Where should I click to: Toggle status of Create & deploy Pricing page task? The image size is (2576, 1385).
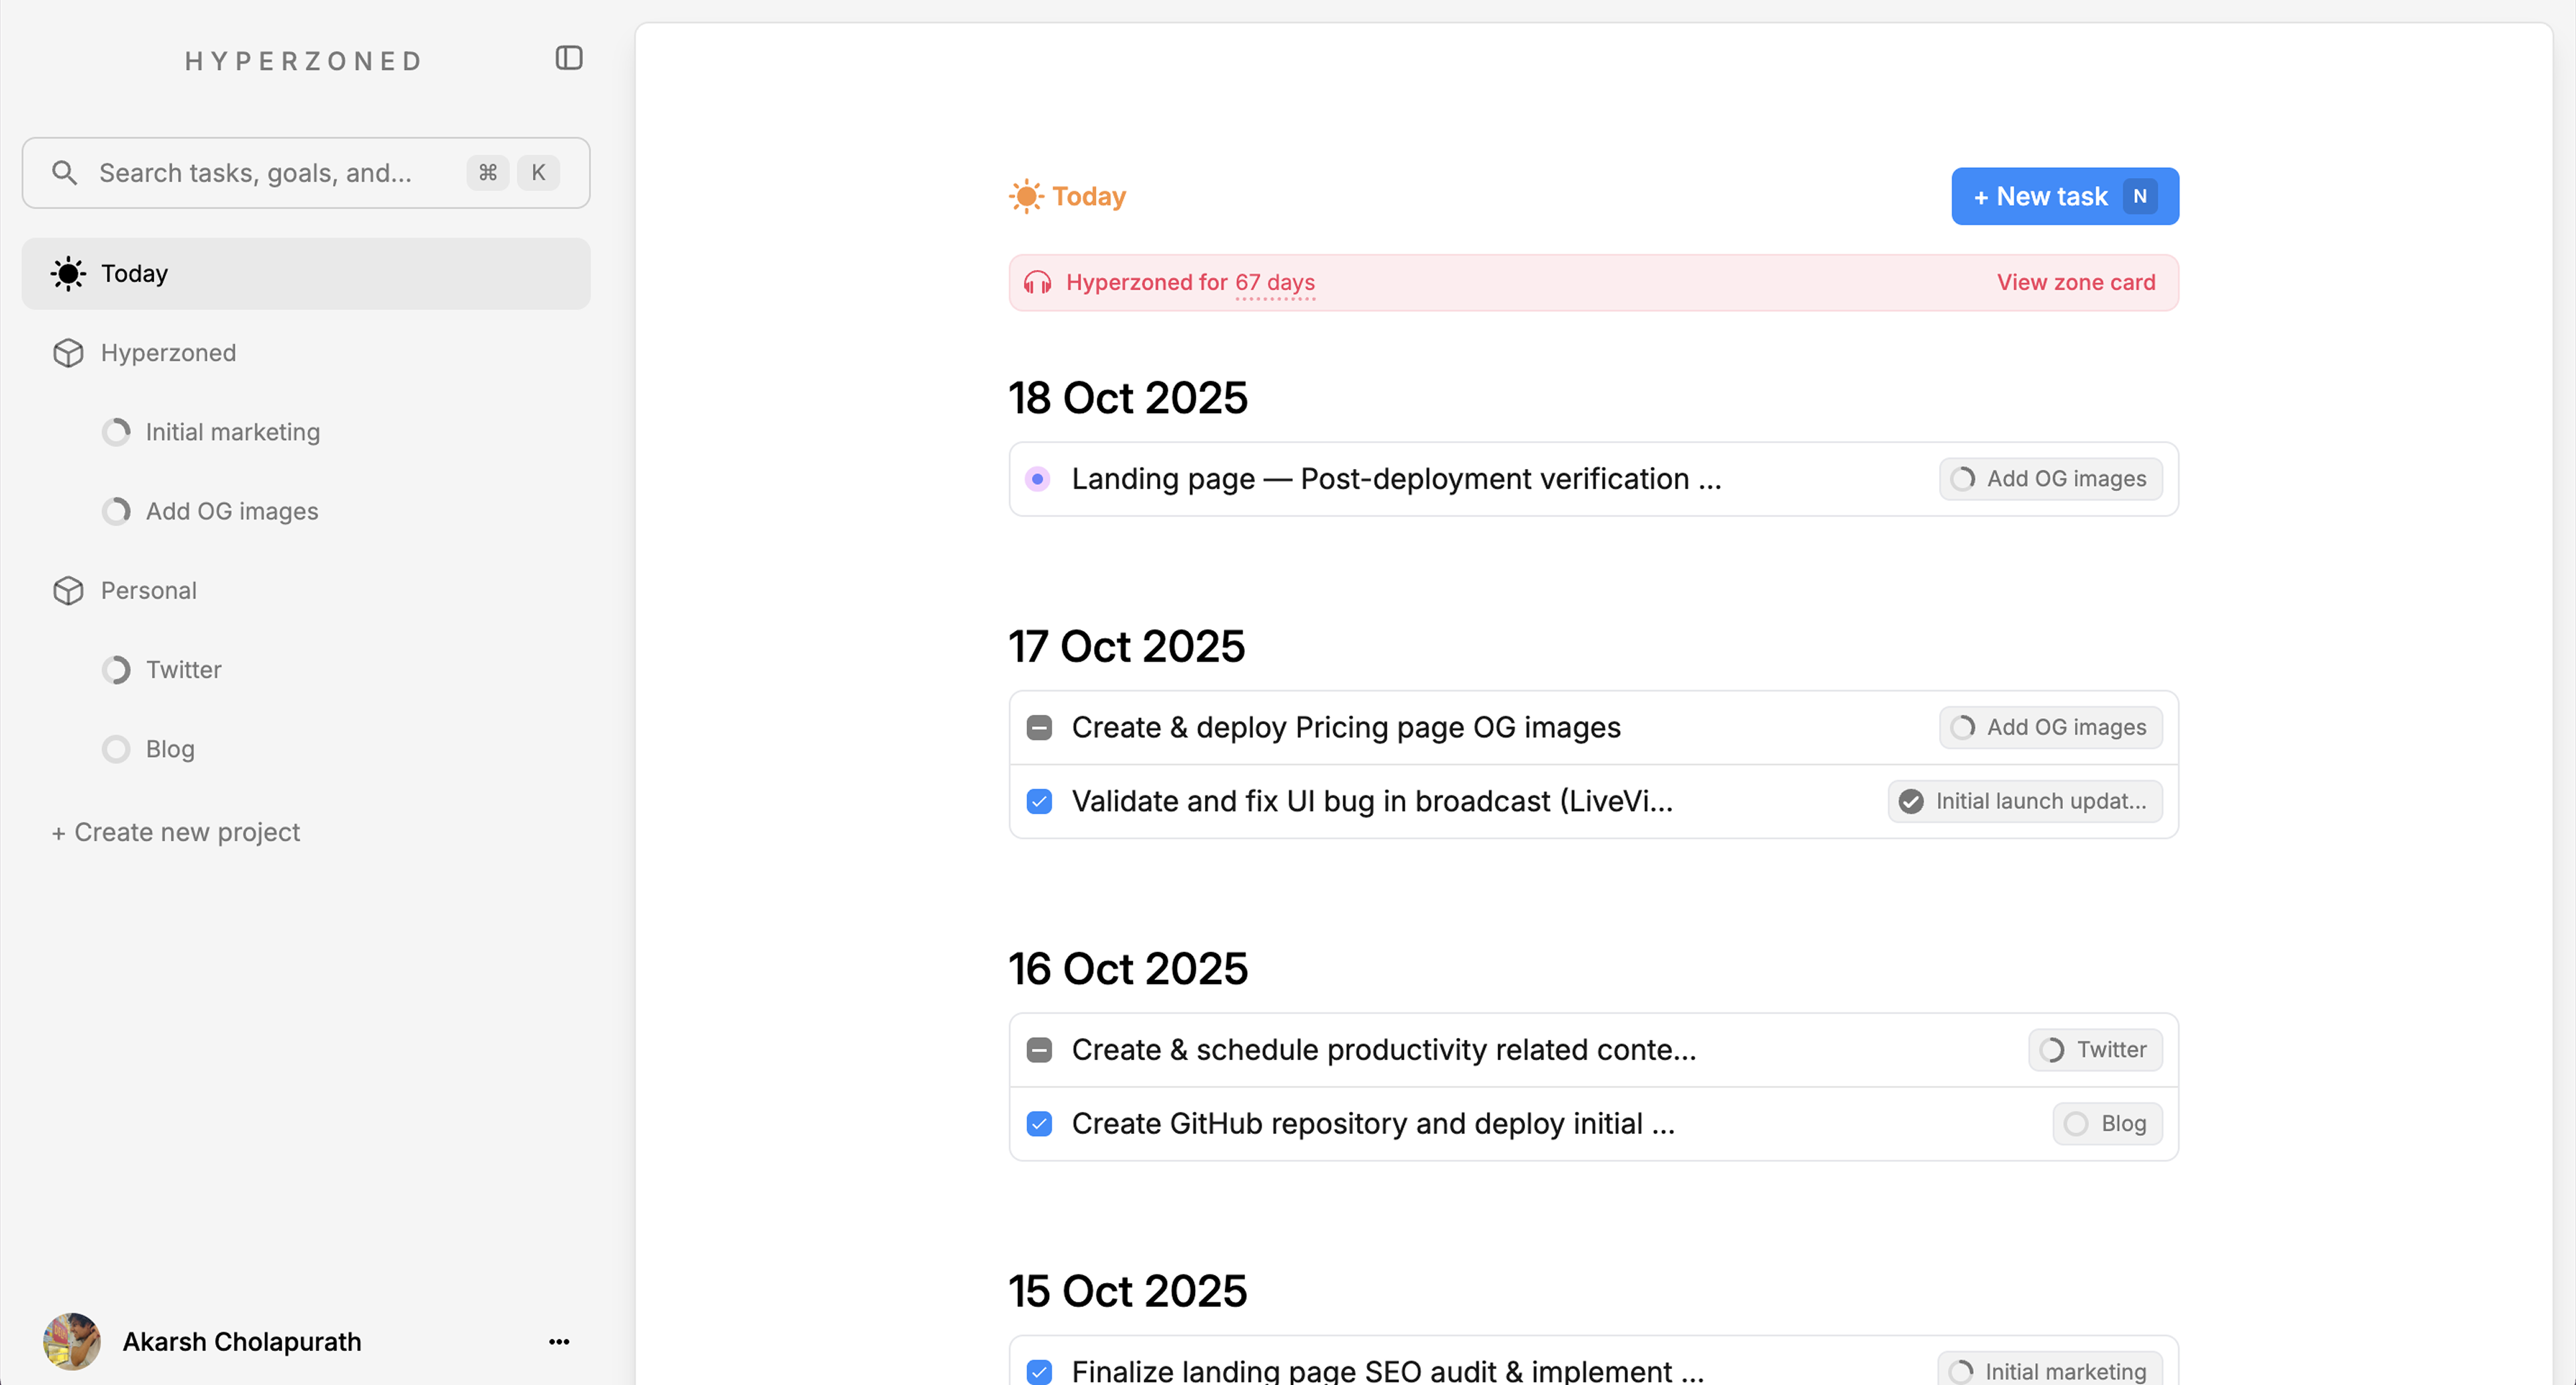click(1039, 728)
